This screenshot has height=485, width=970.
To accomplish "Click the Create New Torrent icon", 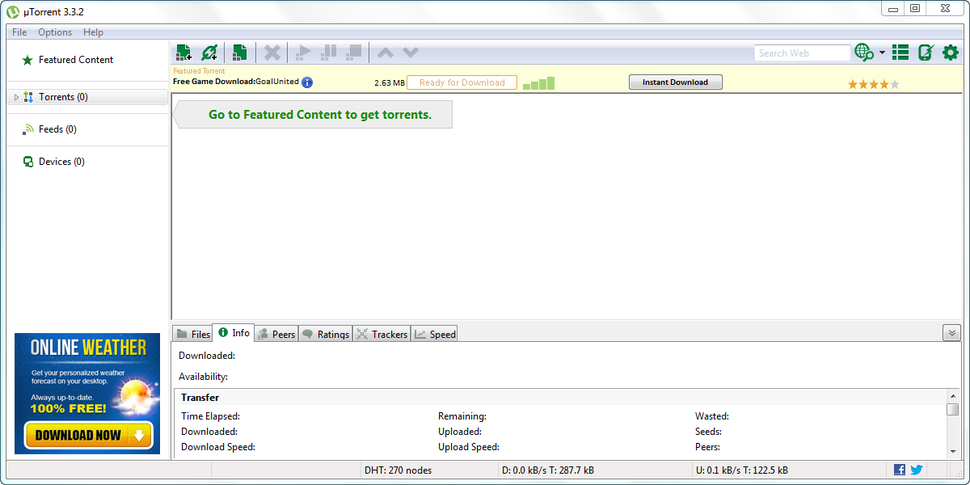I will coord(239,52).
